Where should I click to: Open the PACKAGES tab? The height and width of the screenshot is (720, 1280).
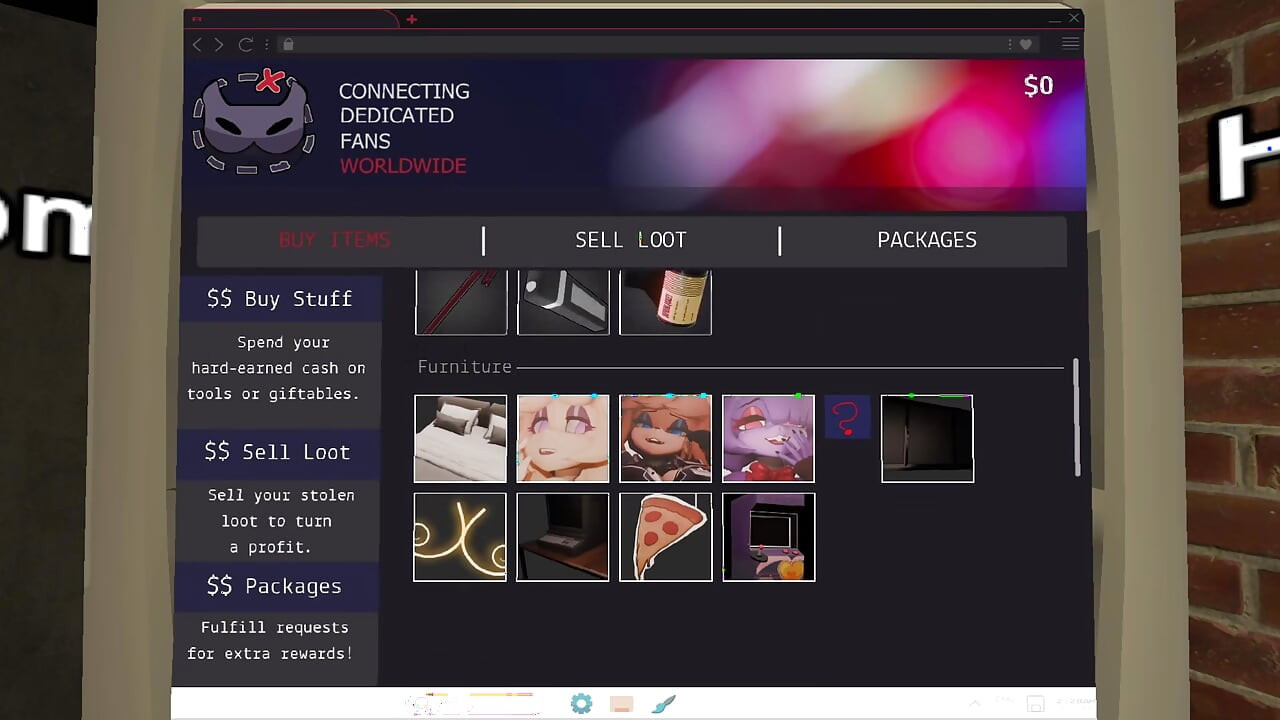[x=927, y=240]
